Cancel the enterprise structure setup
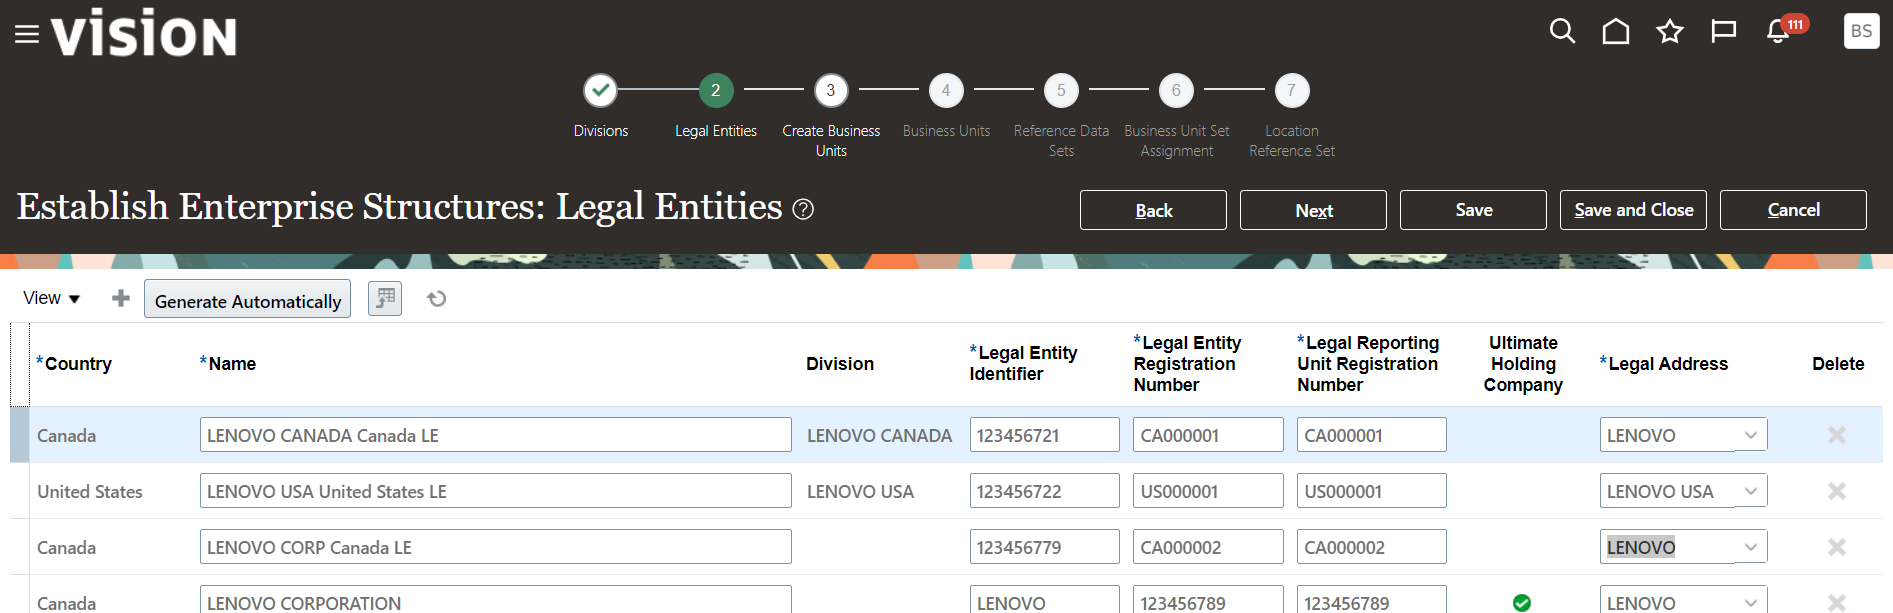The image size is (1893, 613). pos(1793,210)
